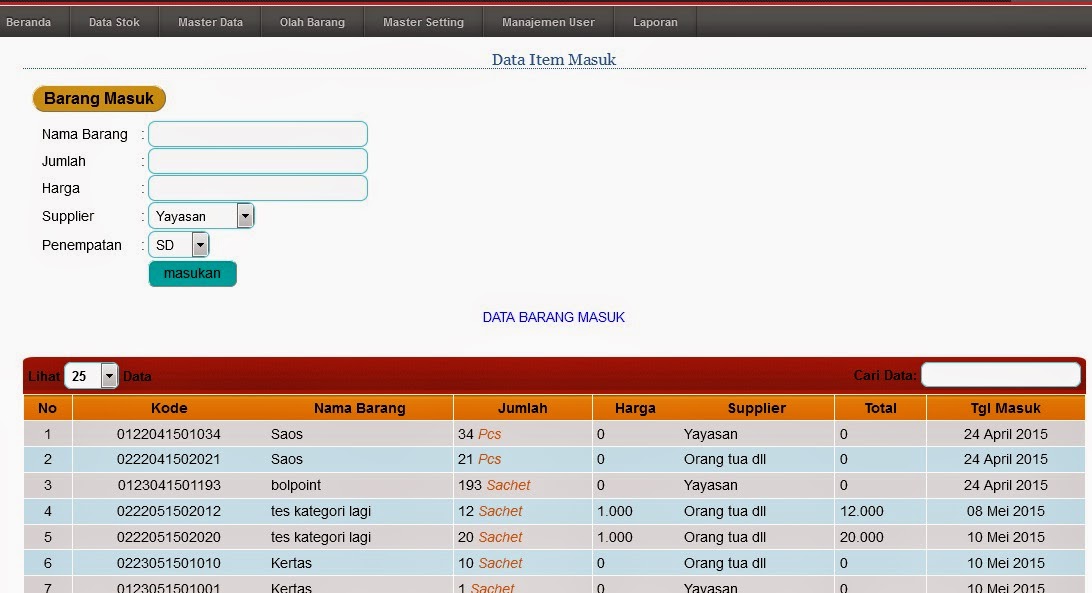This screenshot has width=1092, height=593.
Task: Open the Master Data menu
Action: tap(210, 20)
